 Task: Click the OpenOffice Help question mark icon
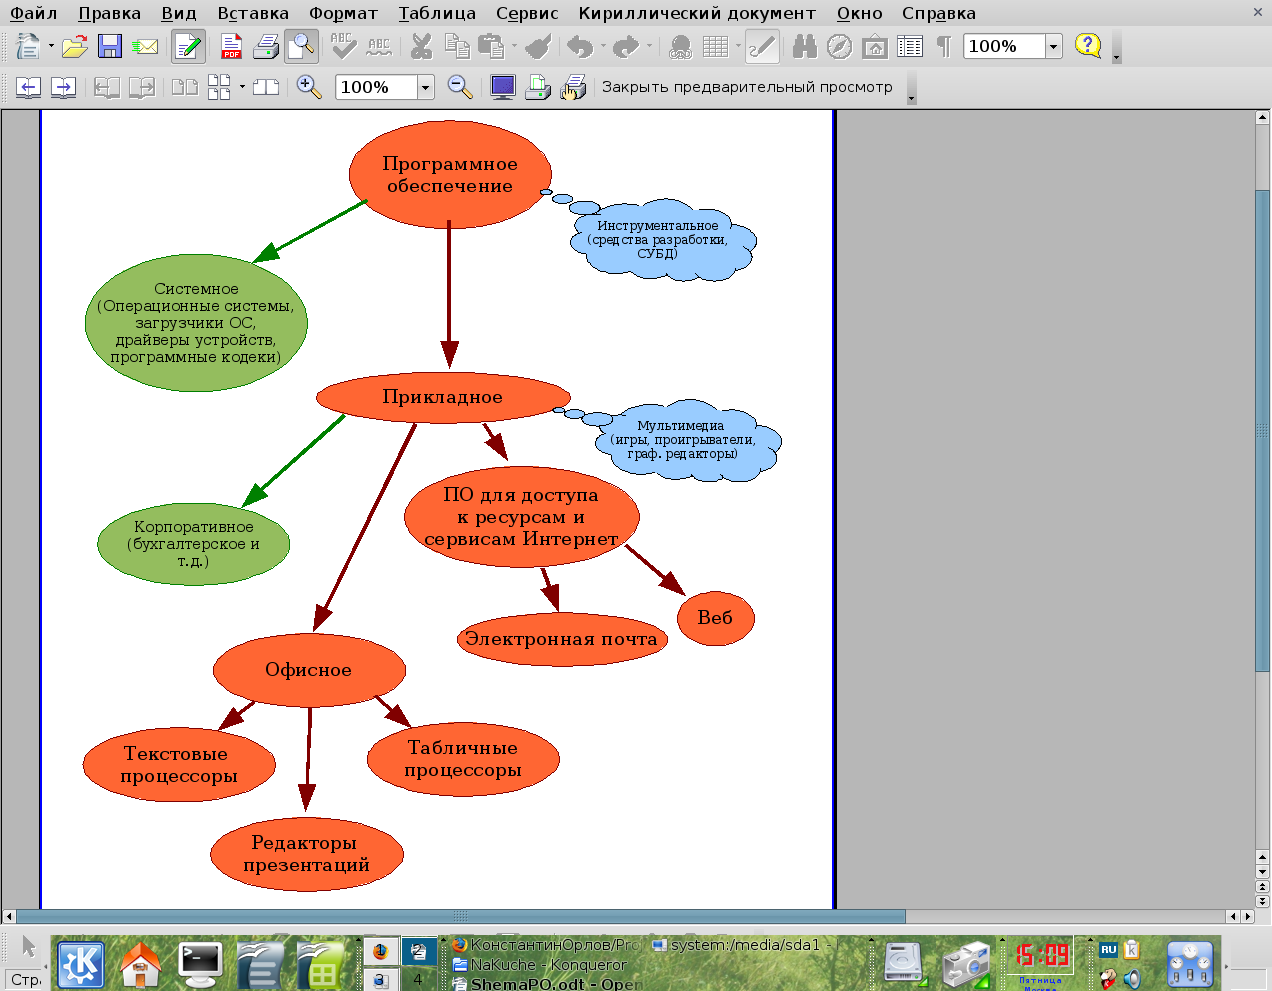pyautogui.click(x=1087, y=46)
